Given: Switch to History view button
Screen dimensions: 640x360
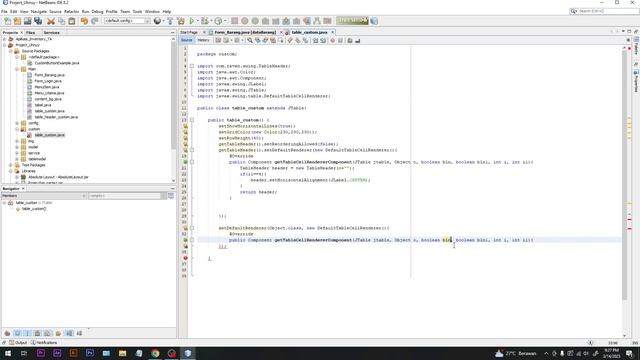Looking at the screenshot, I should click(203, 40).
